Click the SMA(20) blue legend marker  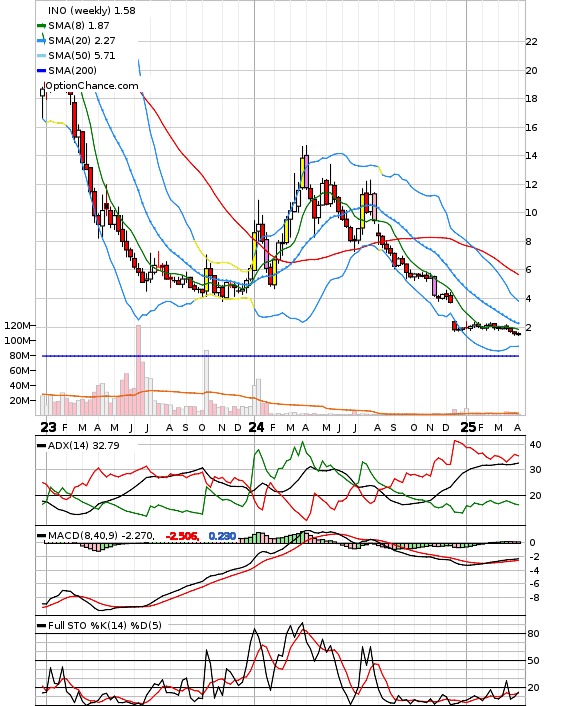tap(41, 41)
